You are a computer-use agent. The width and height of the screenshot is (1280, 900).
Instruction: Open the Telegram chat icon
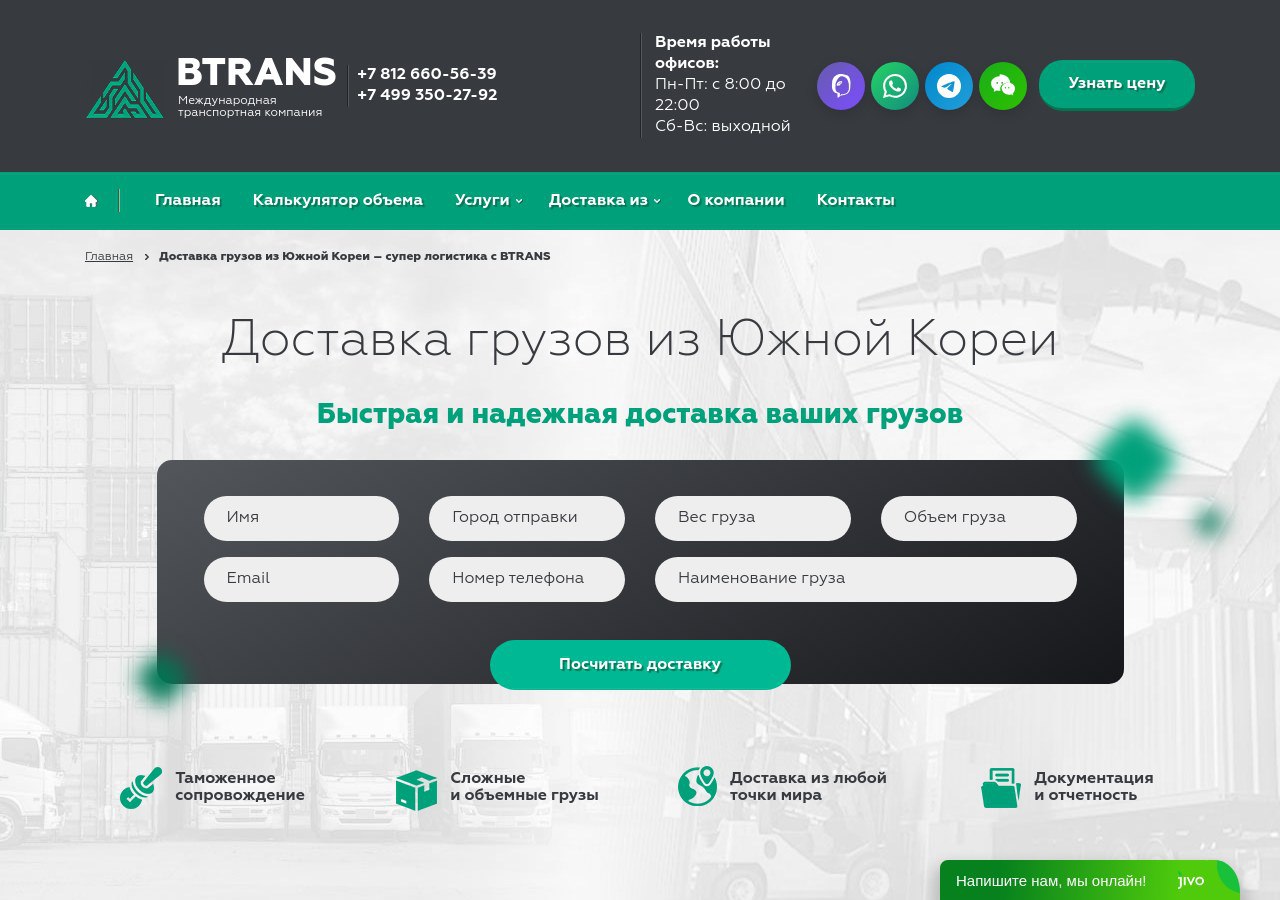(948, 86)
